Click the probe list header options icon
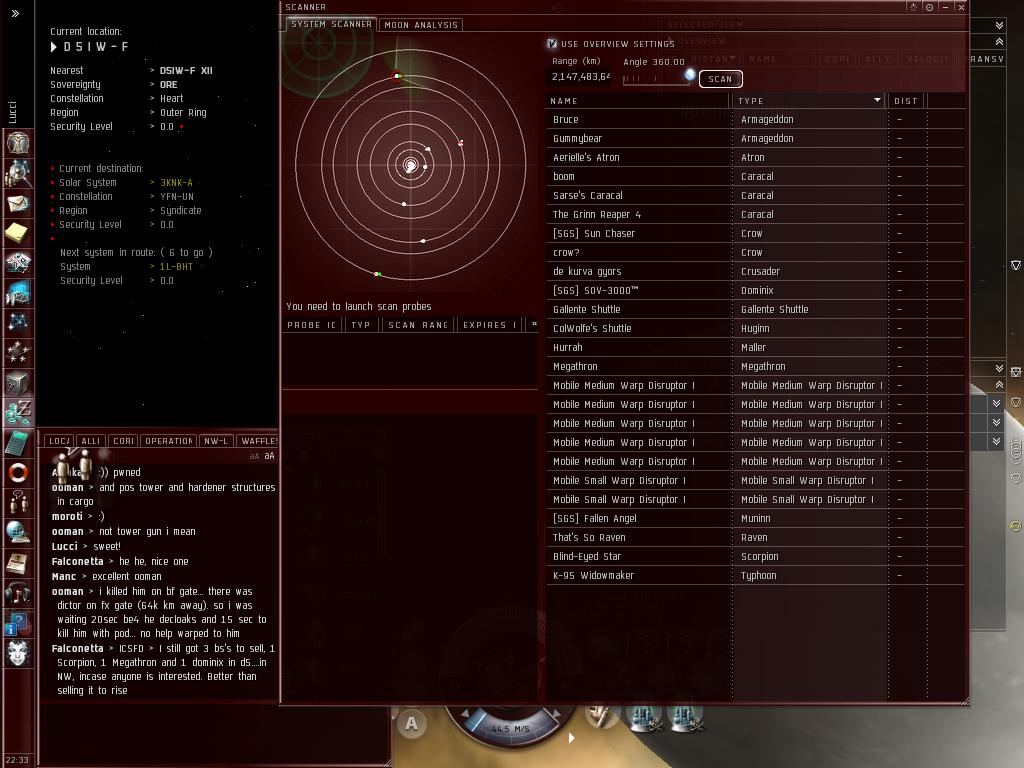1024x768 pixels. (534, 324)
